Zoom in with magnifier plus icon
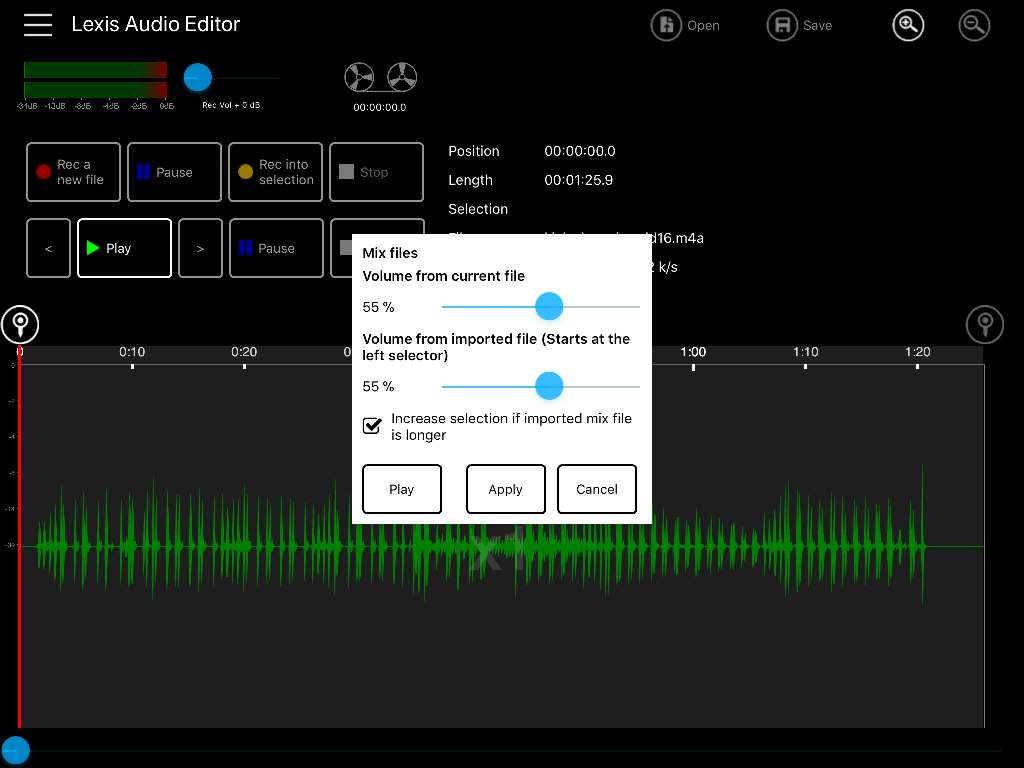The height and width of the screenshot is (768, 1024). pos(908,25)
